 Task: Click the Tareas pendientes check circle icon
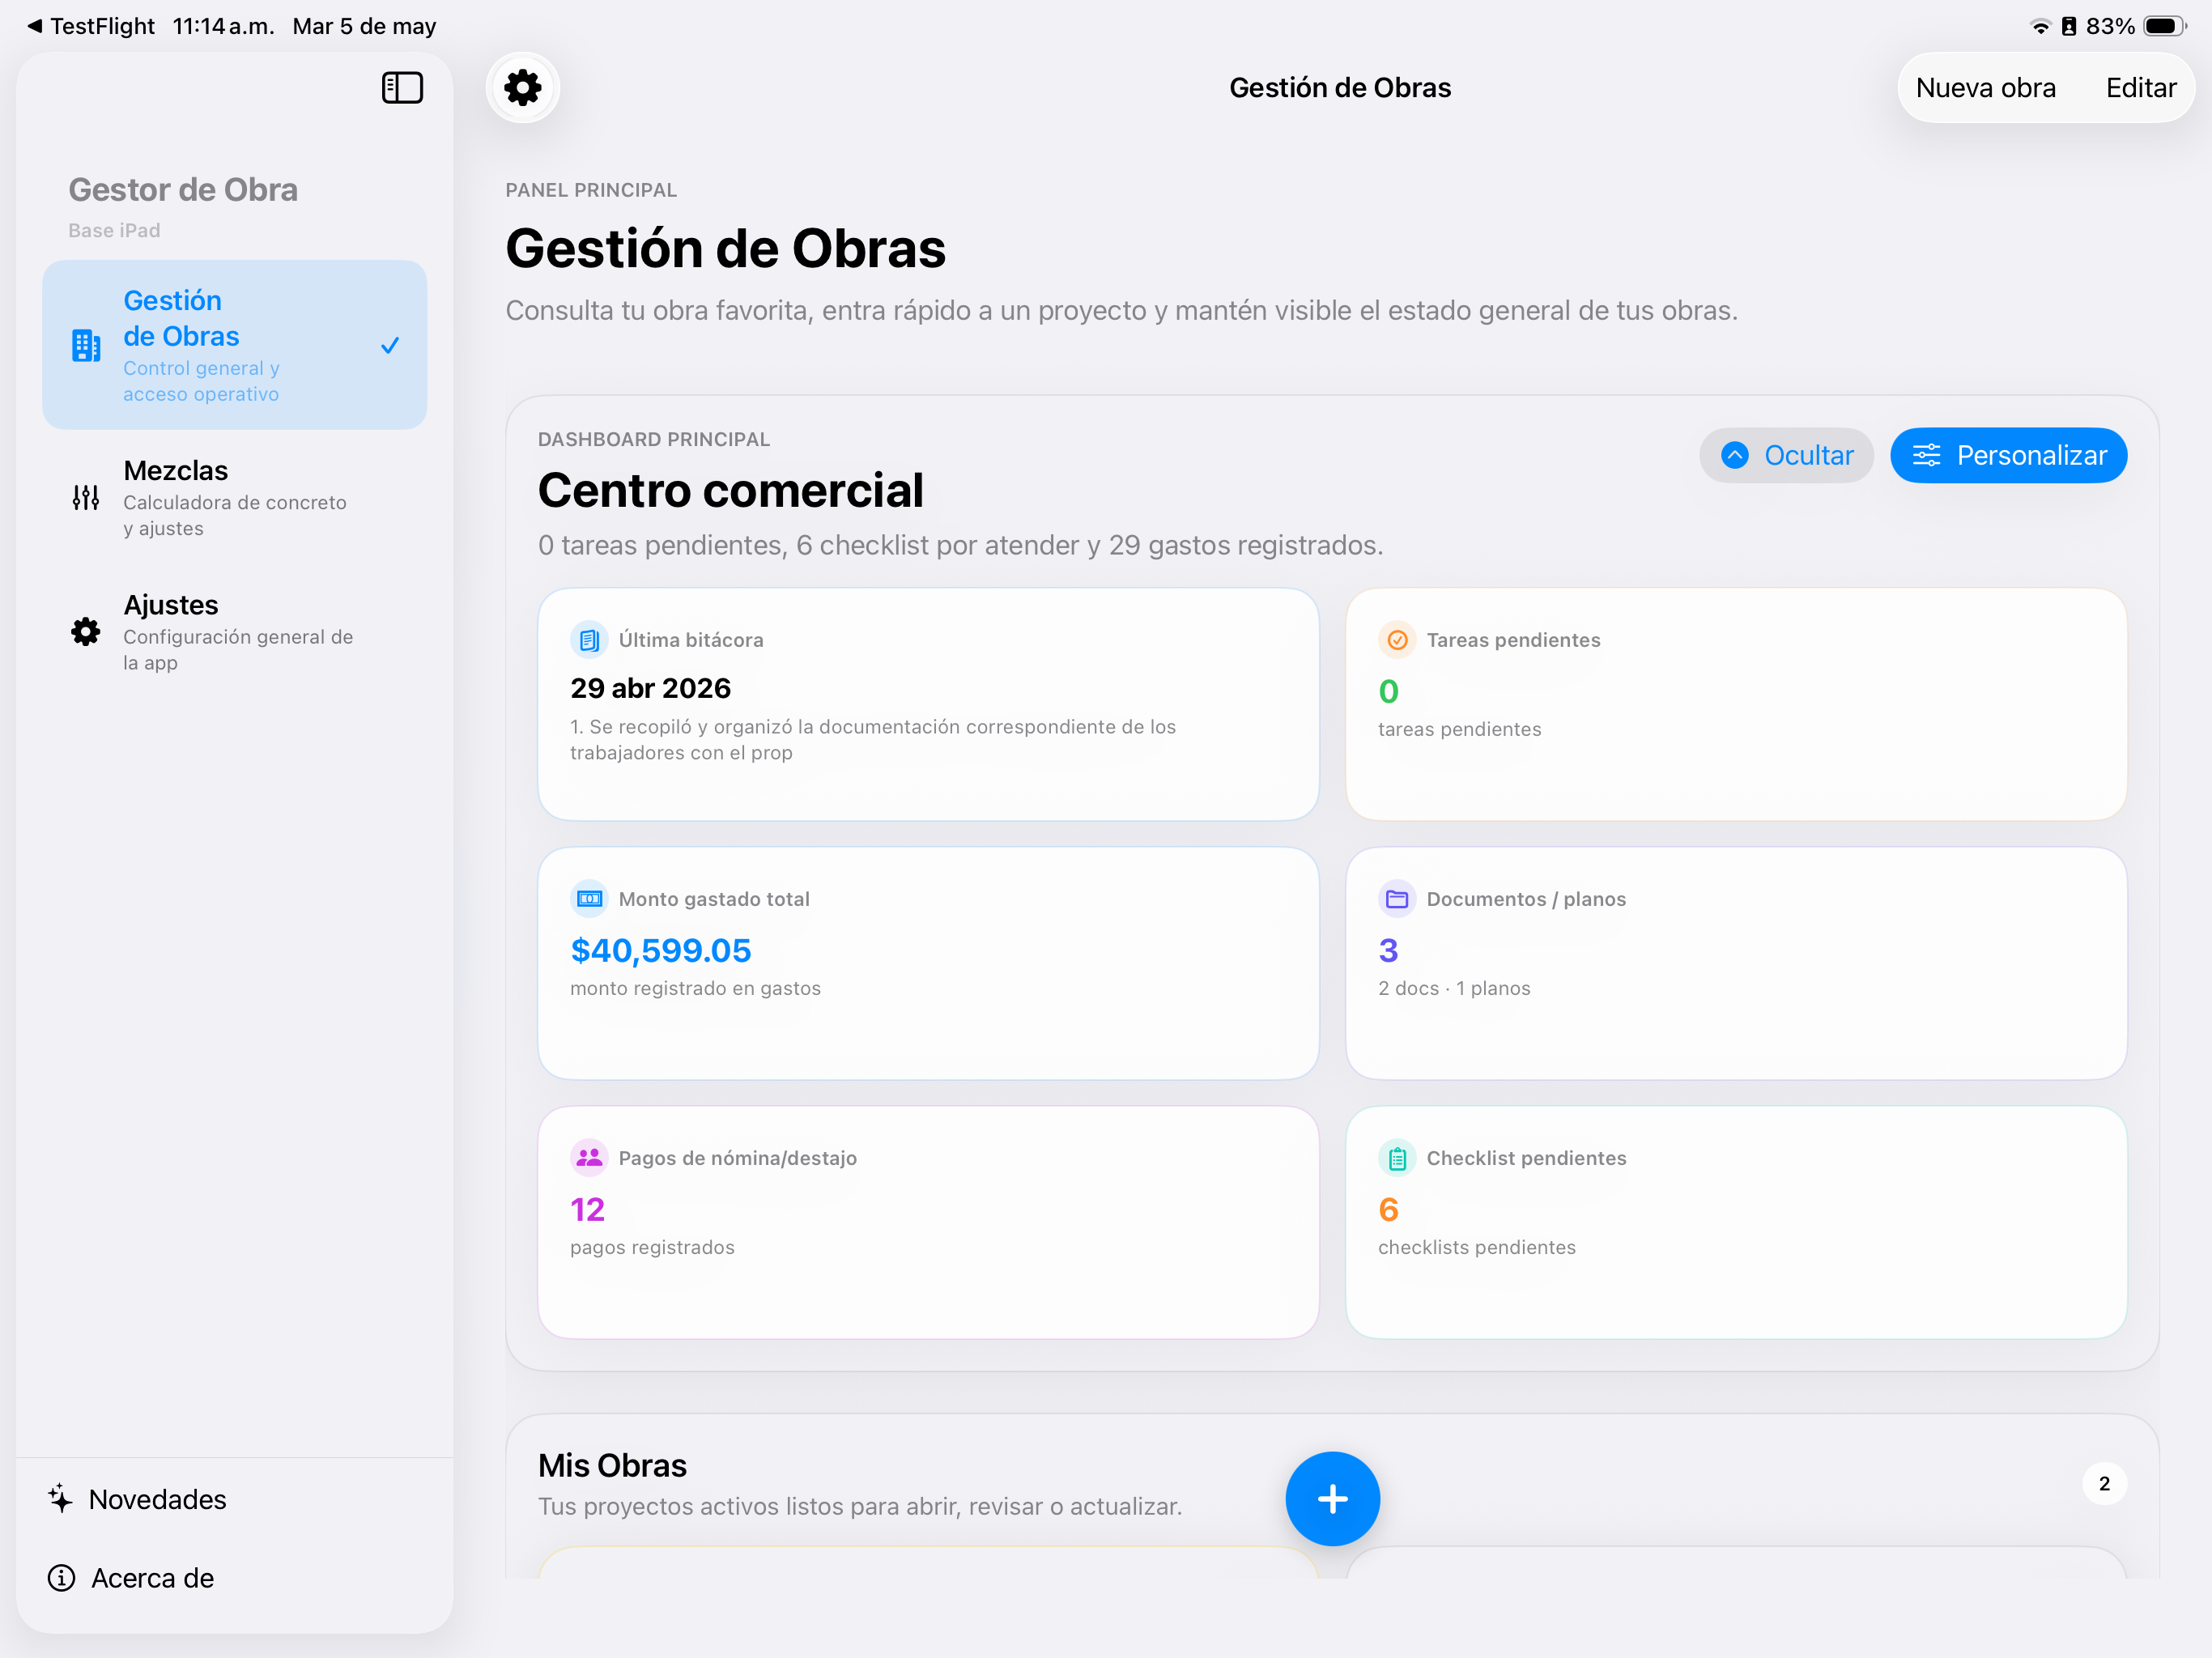(x=1397, y=640)
